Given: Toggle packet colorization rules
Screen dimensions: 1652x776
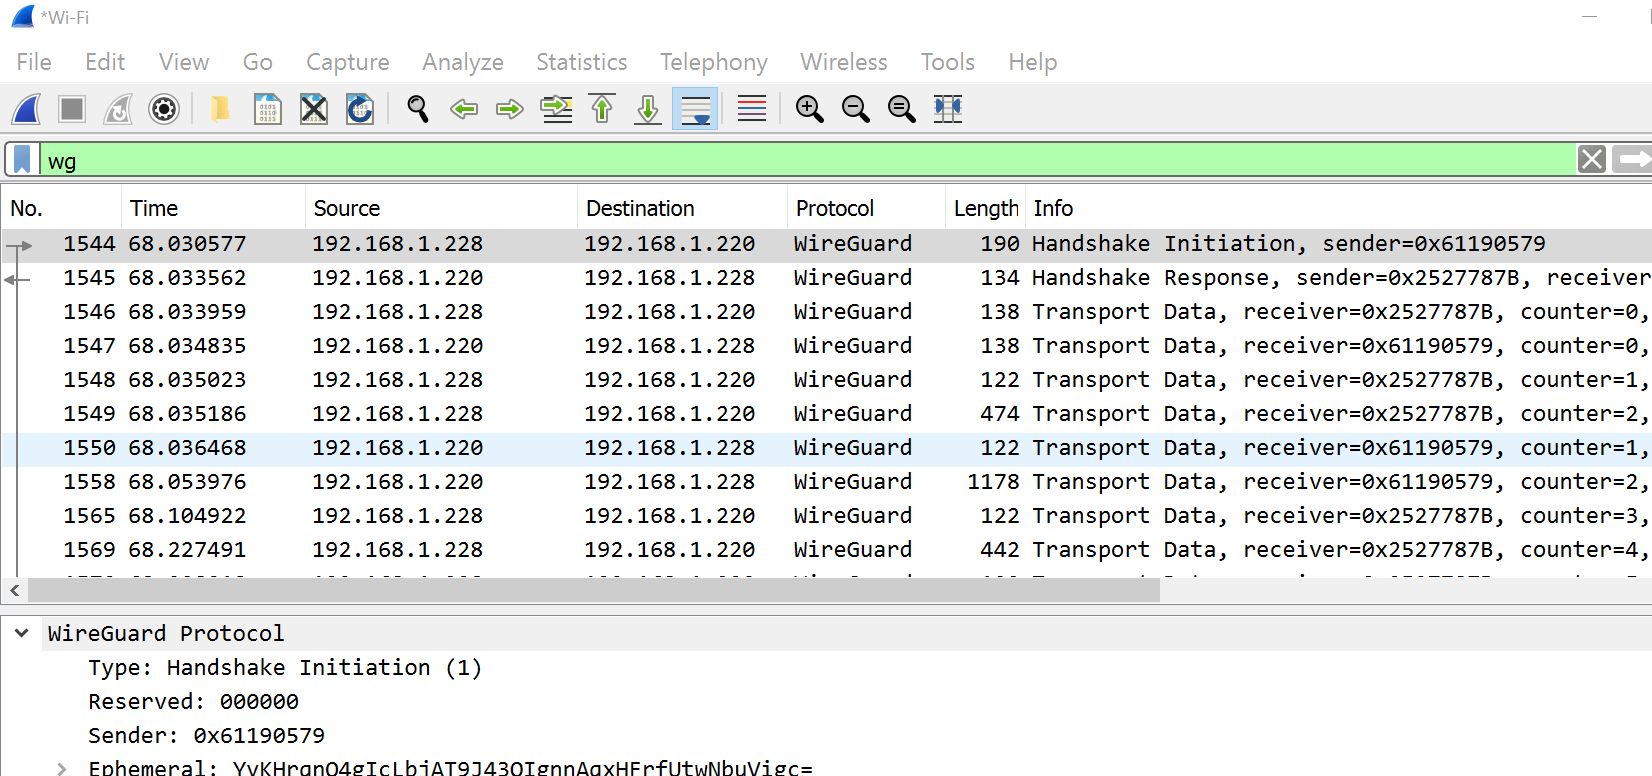Looking at the screenshot, I should (x=751, y=109).
